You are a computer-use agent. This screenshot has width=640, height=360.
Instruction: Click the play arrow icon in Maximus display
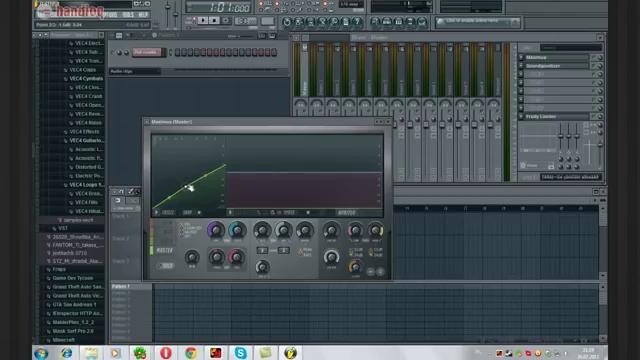point(156,213)
